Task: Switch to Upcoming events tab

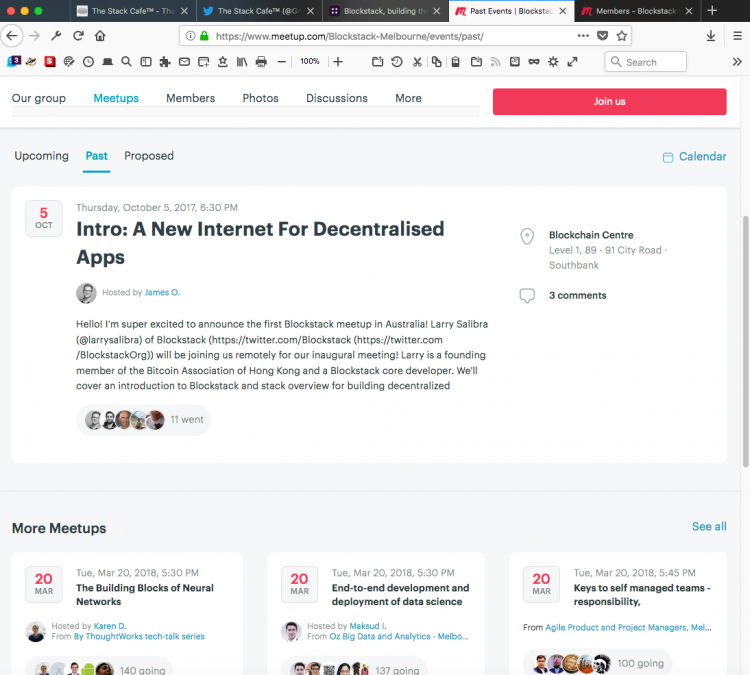Action: point(42,156)
